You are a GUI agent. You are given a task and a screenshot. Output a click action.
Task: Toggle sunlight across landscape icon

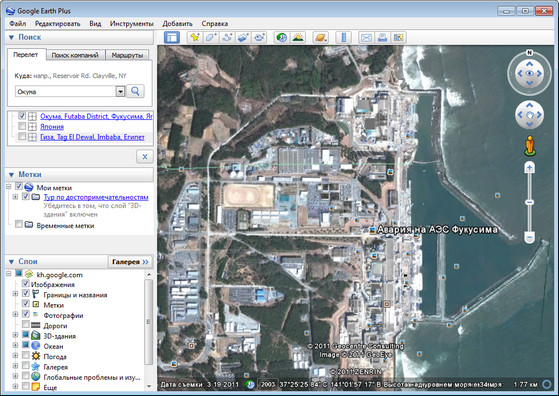(x=298, y=37)
